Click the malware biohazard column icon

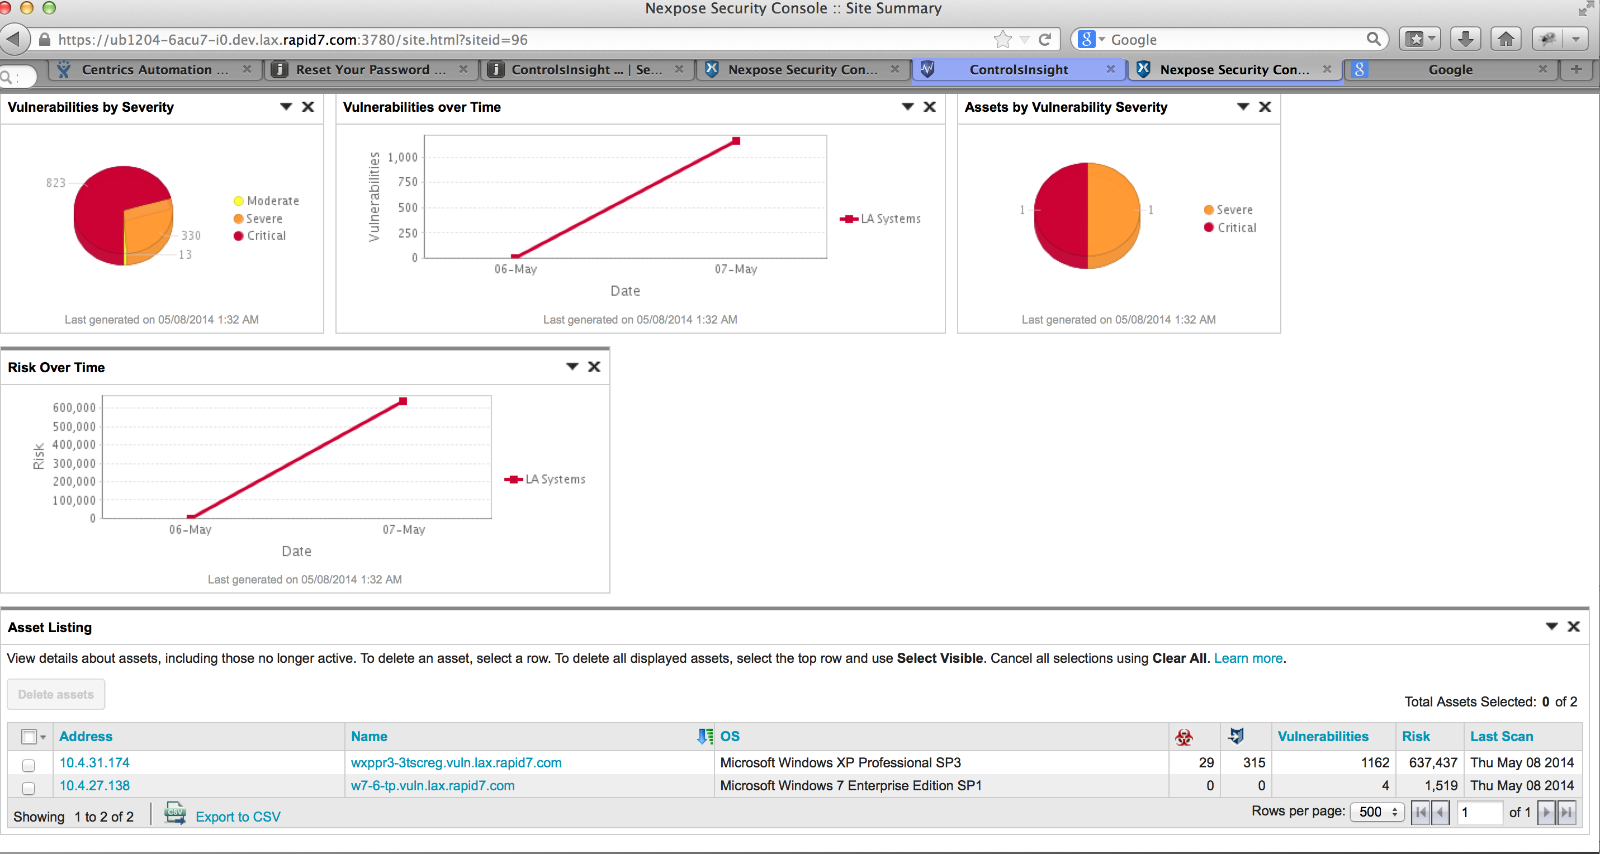[x=1184, y=737]
